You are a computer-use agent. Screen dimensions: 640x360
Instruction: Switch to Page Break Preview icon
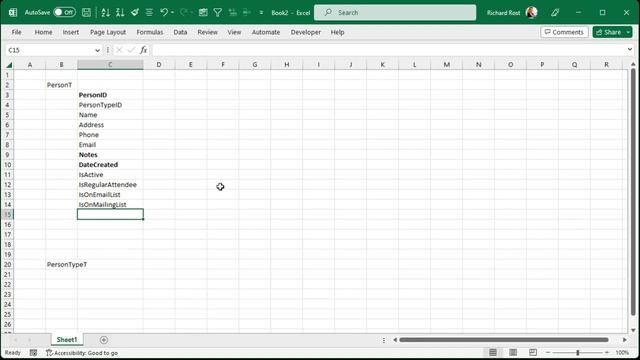pos(533,352)
